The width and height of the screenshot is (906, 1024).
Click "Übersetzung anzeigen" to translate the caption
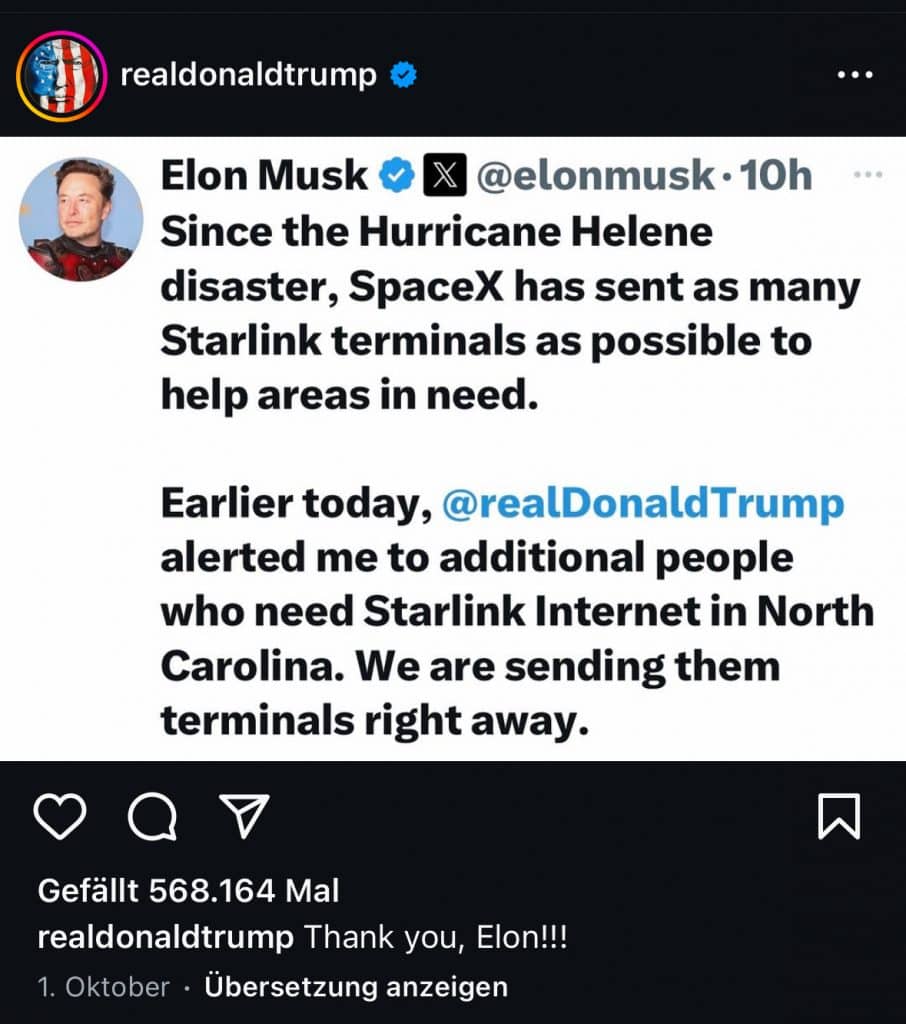click(356, 987)
